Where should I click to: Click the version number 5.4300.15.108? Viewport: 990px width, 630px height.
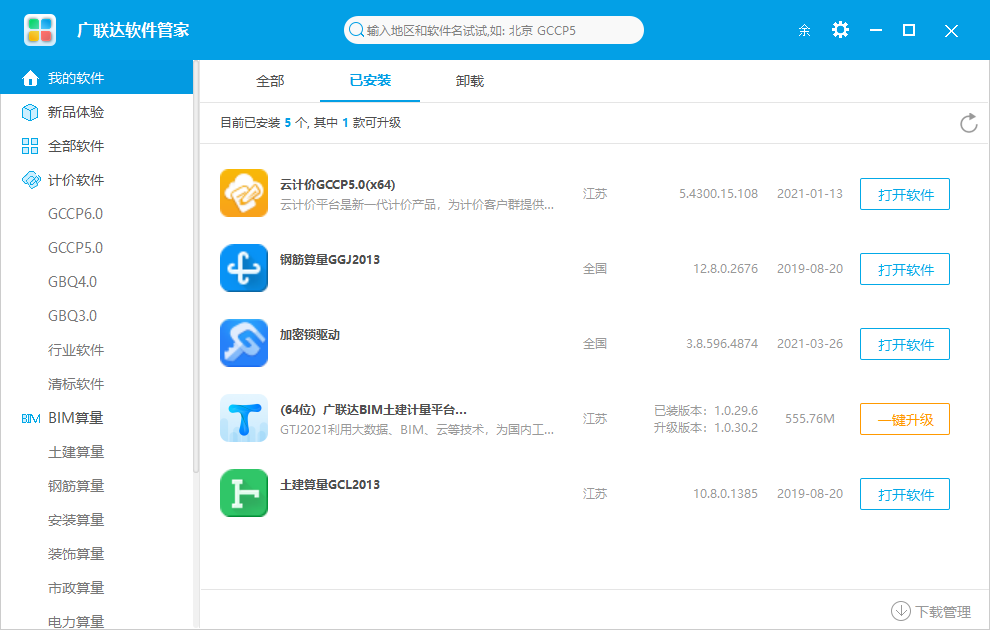(719, 194)
